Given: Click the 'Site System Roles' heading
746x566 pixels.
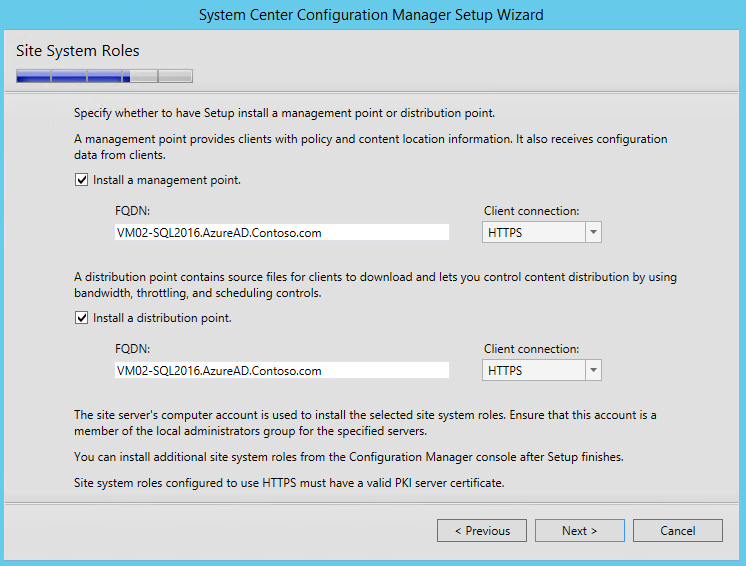Looking at the screenshot, I should (x=78, y=51).
